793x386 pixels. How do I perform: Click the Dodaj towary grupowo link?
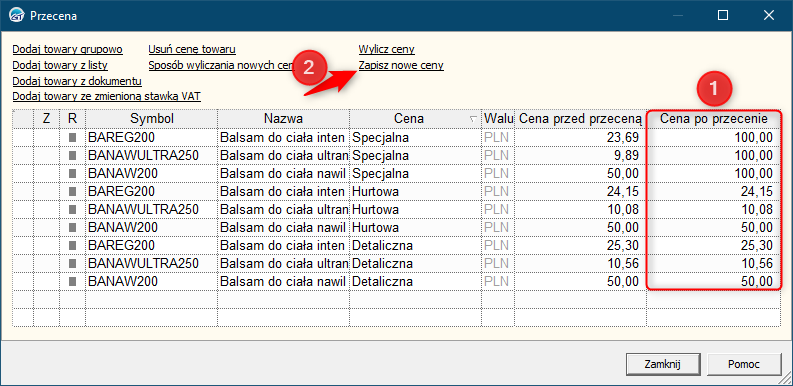pos(68,50)
